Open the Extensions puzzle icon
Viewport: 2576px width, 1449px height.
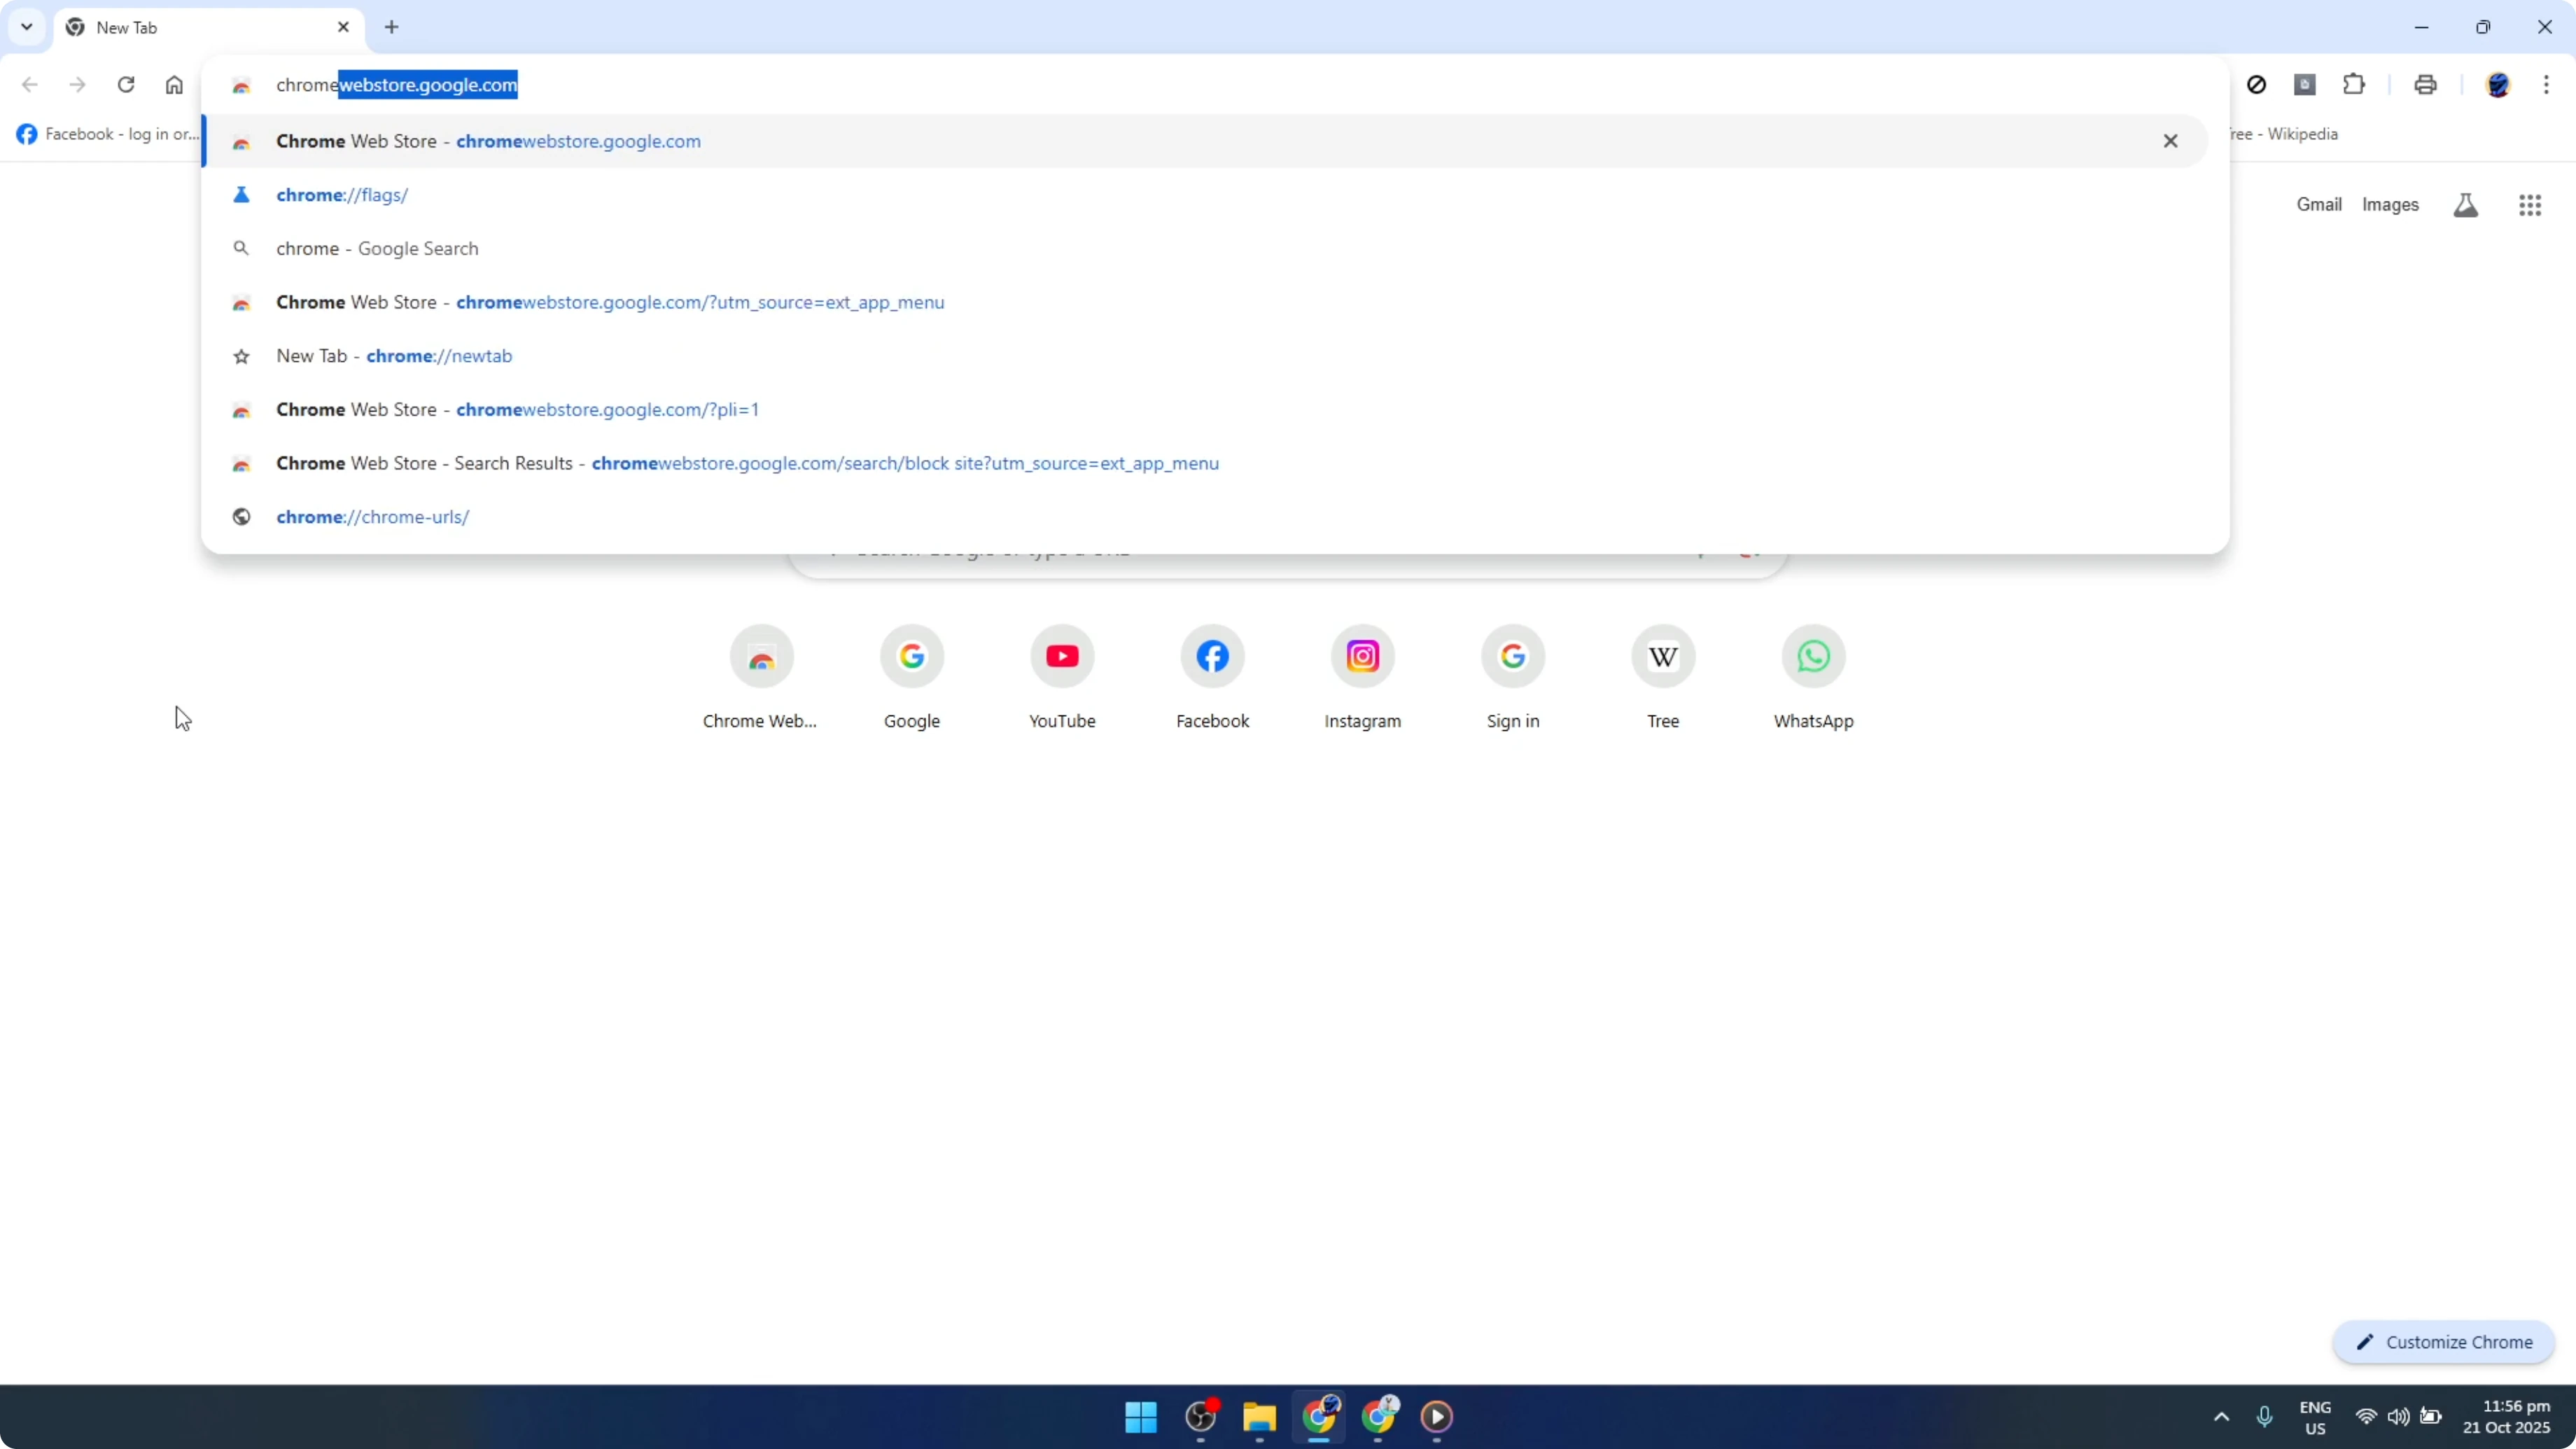[2355, 85]
